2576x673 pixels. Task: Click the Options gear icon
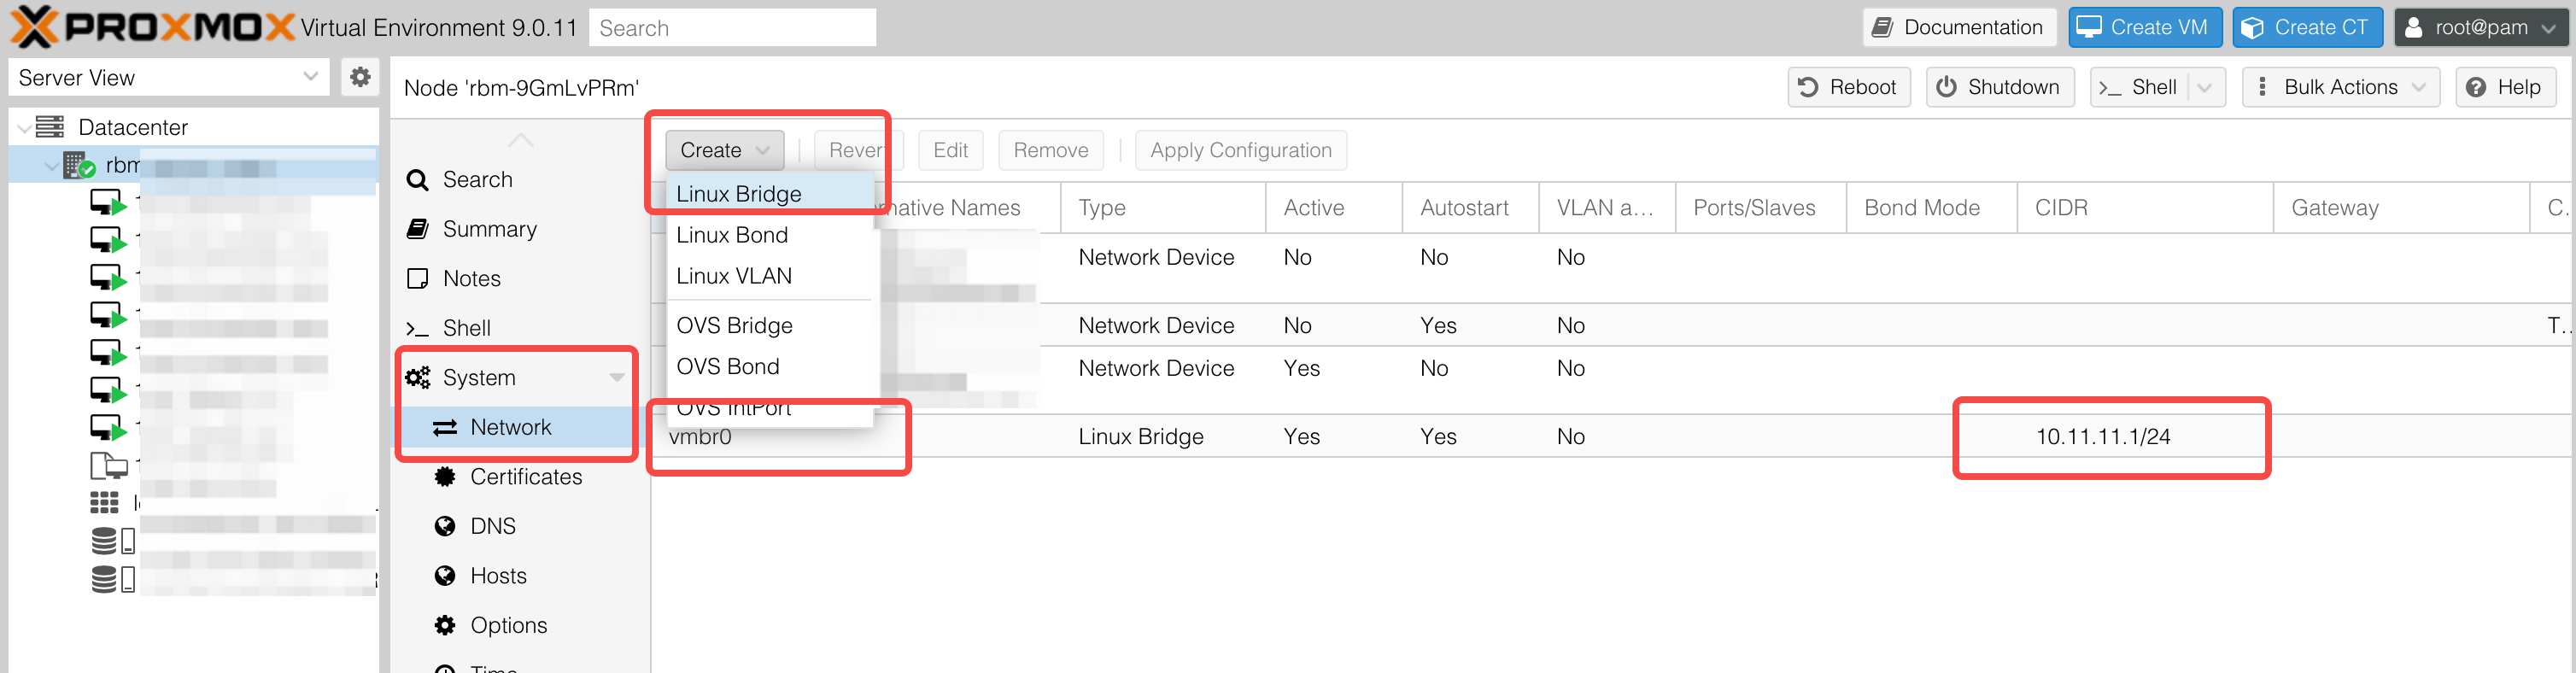pos(445,625)
